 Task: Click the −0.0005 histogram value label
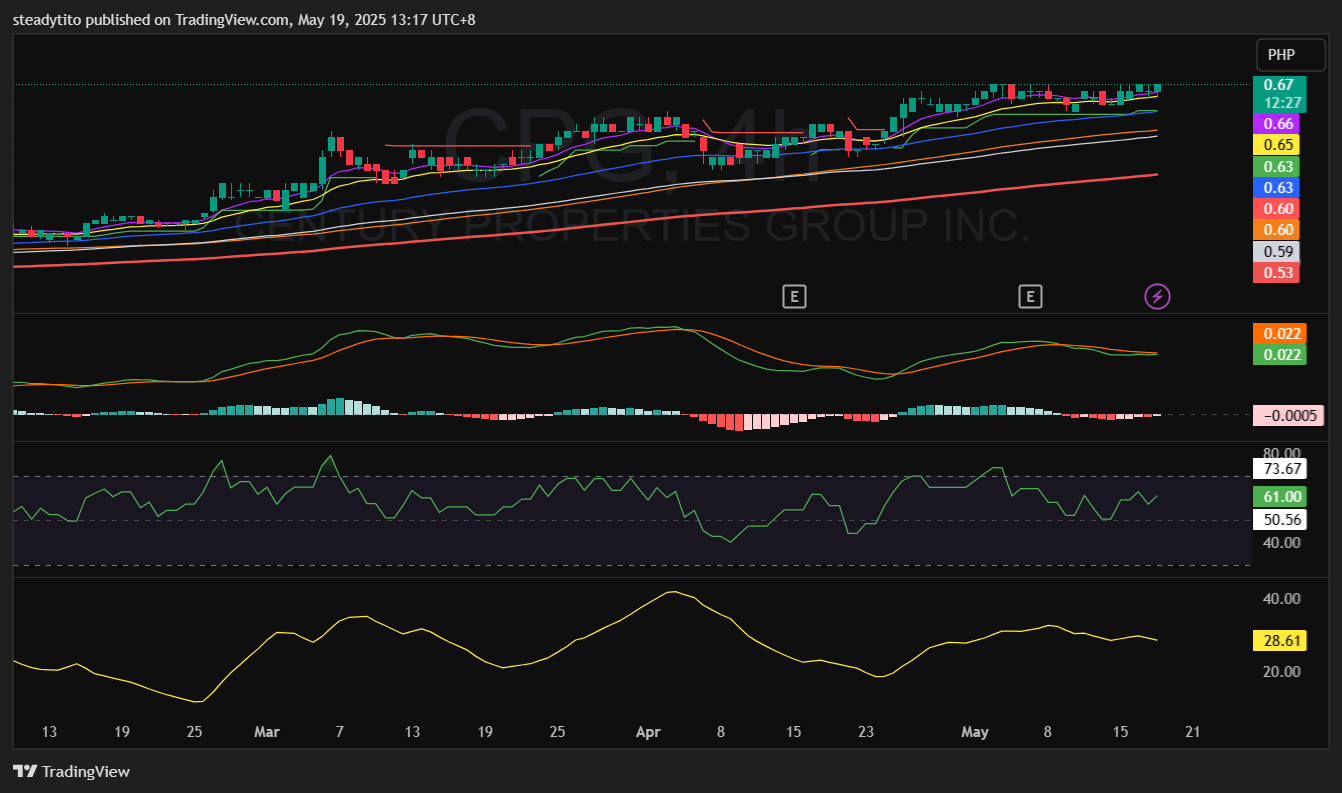click(1289, 416)
